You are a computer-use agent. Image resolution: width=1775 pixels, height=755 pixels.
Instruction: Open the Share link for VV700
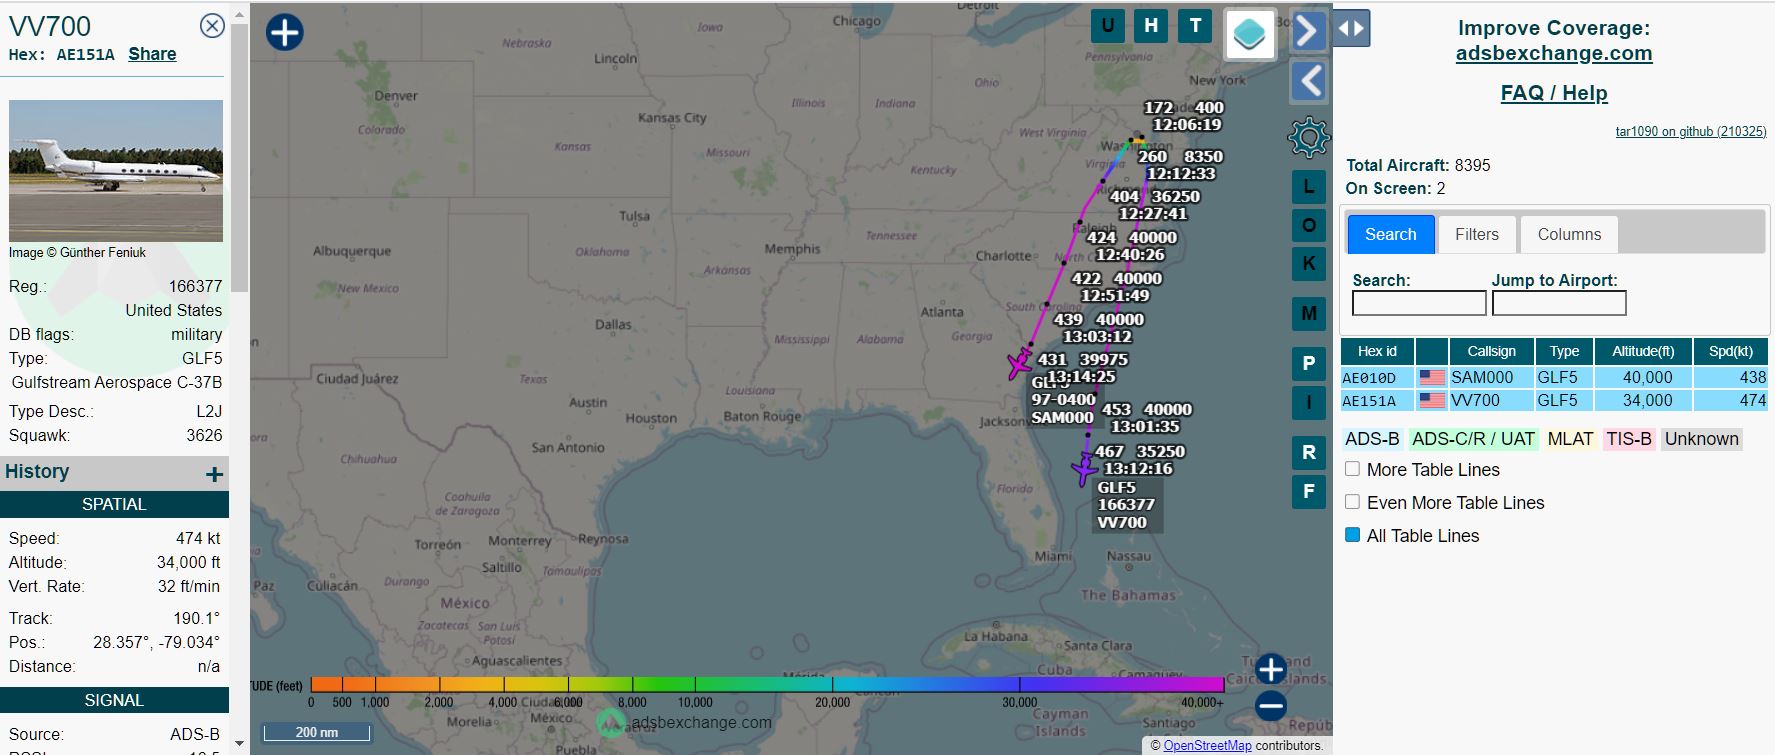pos(152,54)
